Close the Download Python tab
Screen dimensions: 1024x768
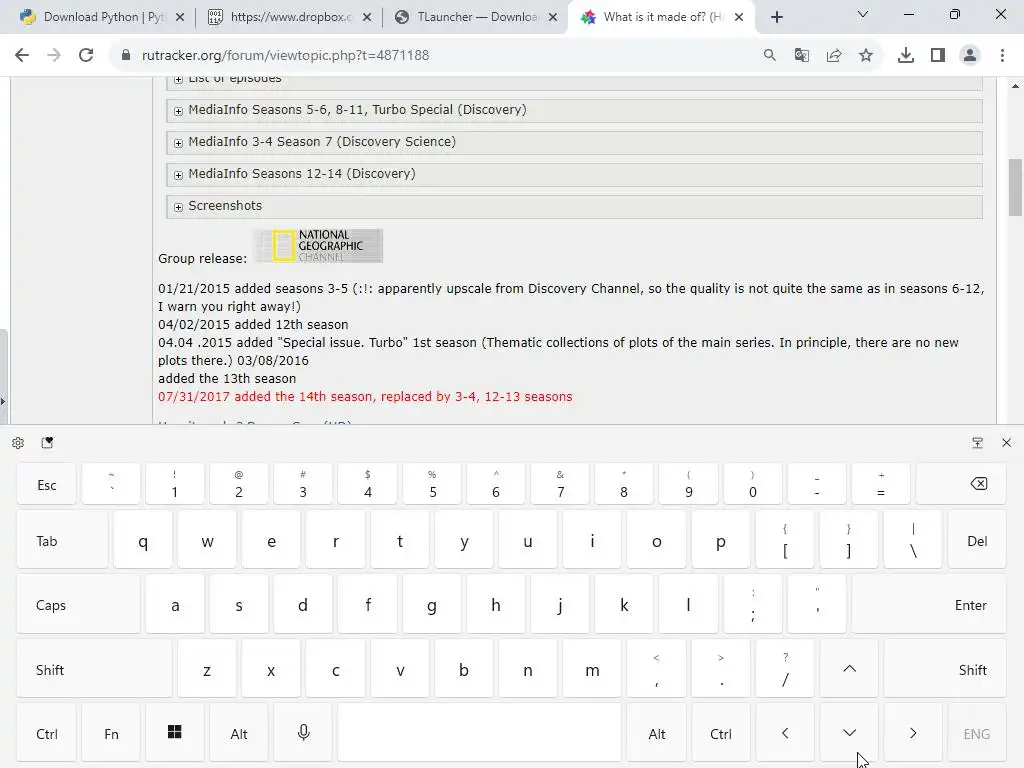180,17
